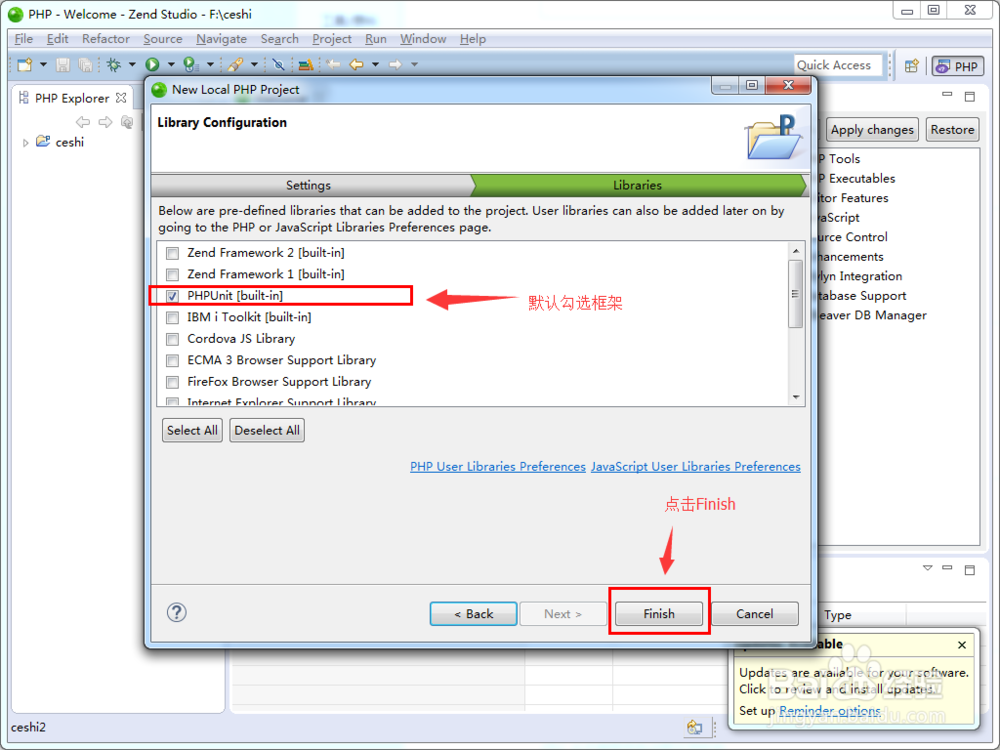Dismiss the Updates available popup
The width and height of the screenshot is (1000, 750).
(962, 645)
